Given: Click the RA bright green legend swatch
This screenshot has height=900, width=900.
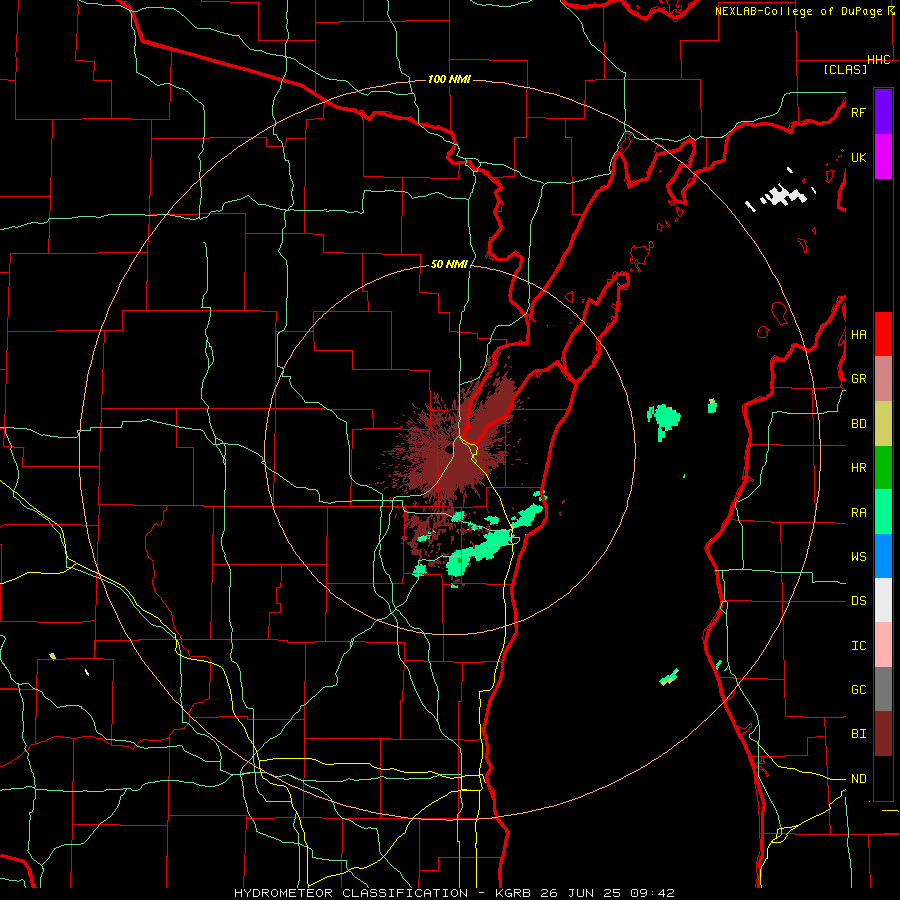Looking at the screenshot, I should [x=883, y=512].
